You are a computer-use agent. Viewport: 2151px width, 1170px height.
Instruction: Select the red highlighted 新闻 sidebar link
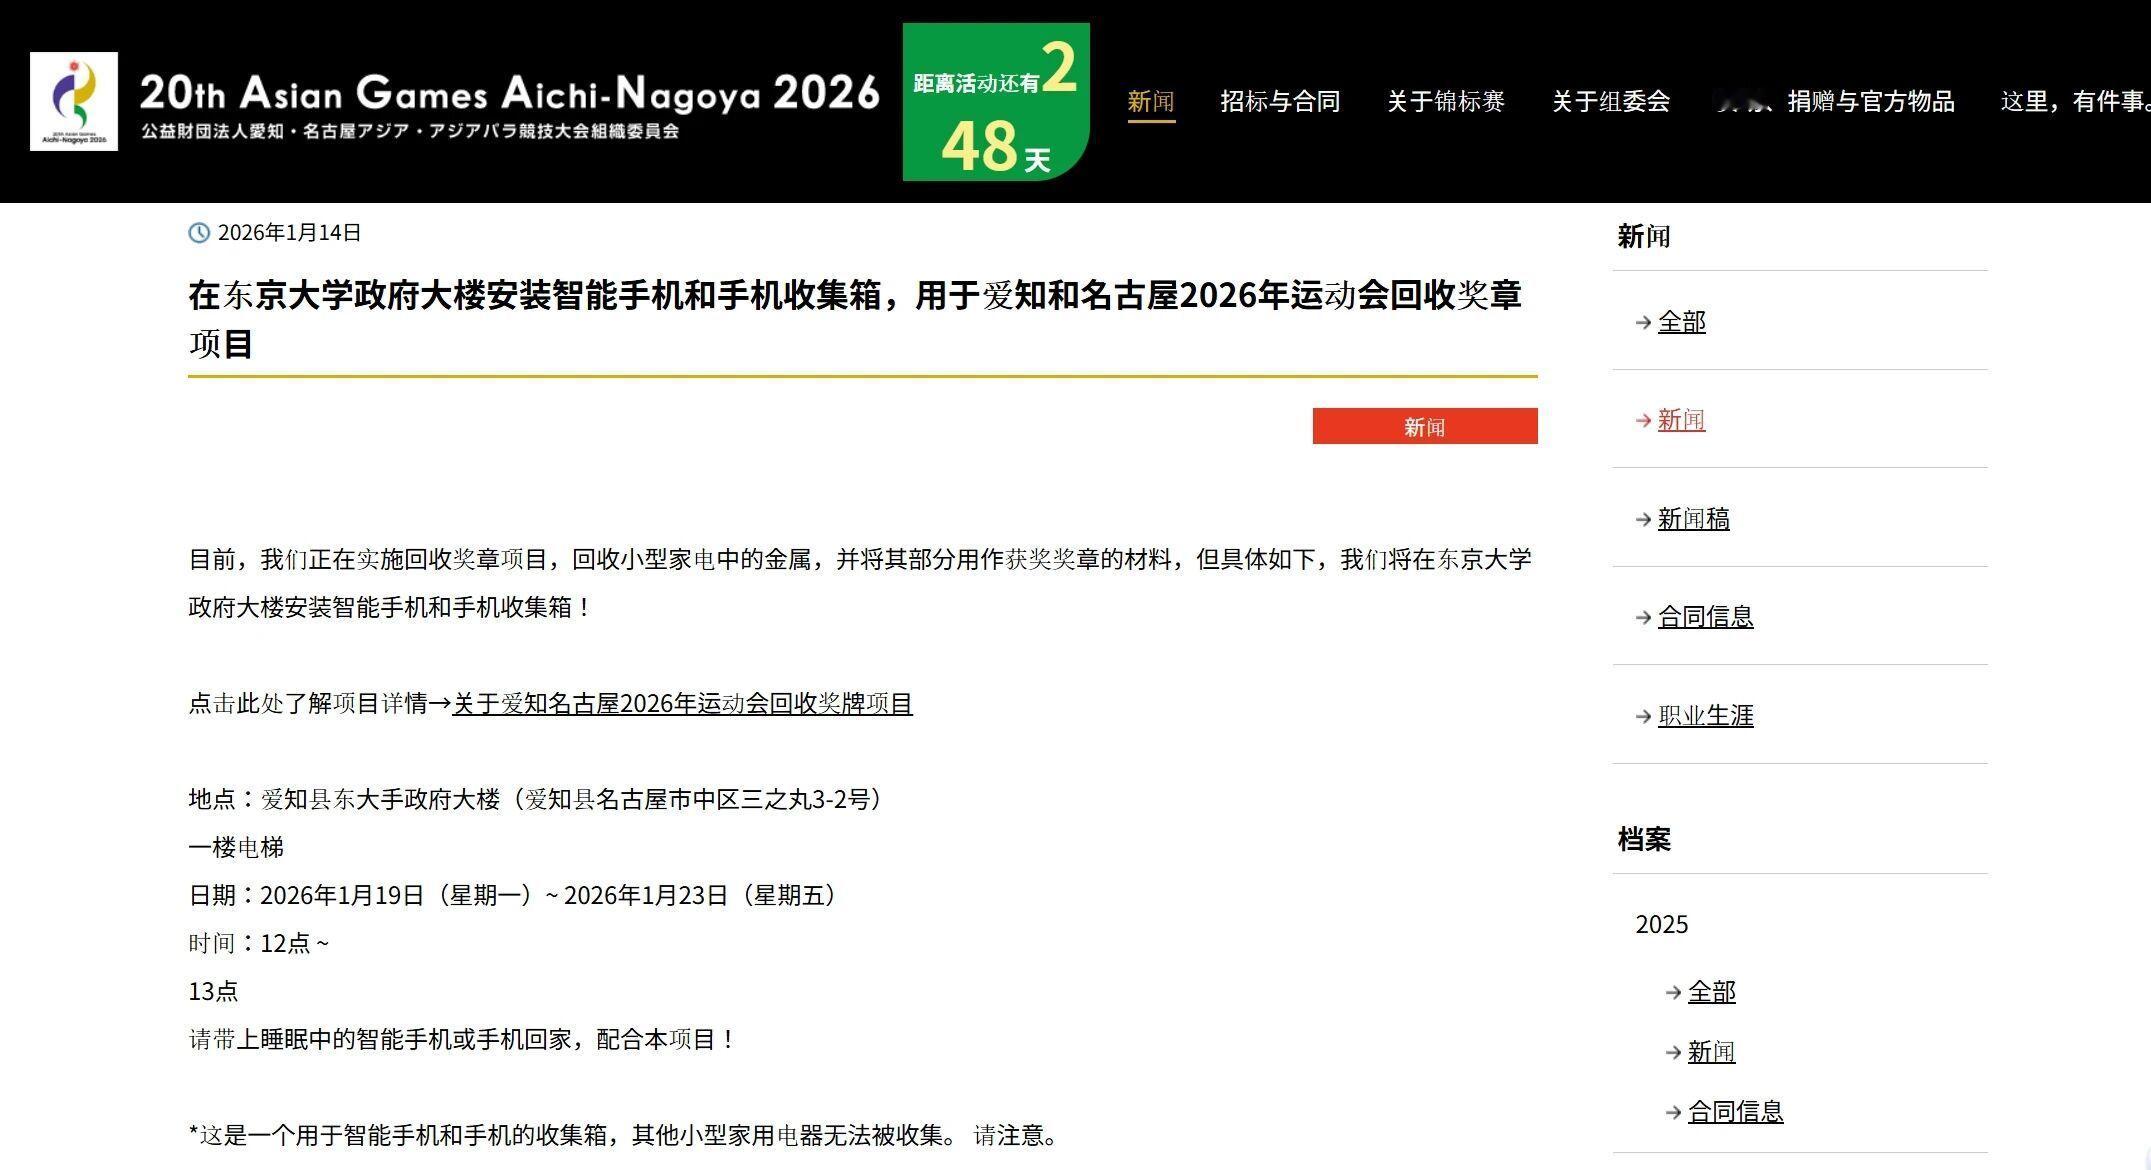pos(1681,420)
